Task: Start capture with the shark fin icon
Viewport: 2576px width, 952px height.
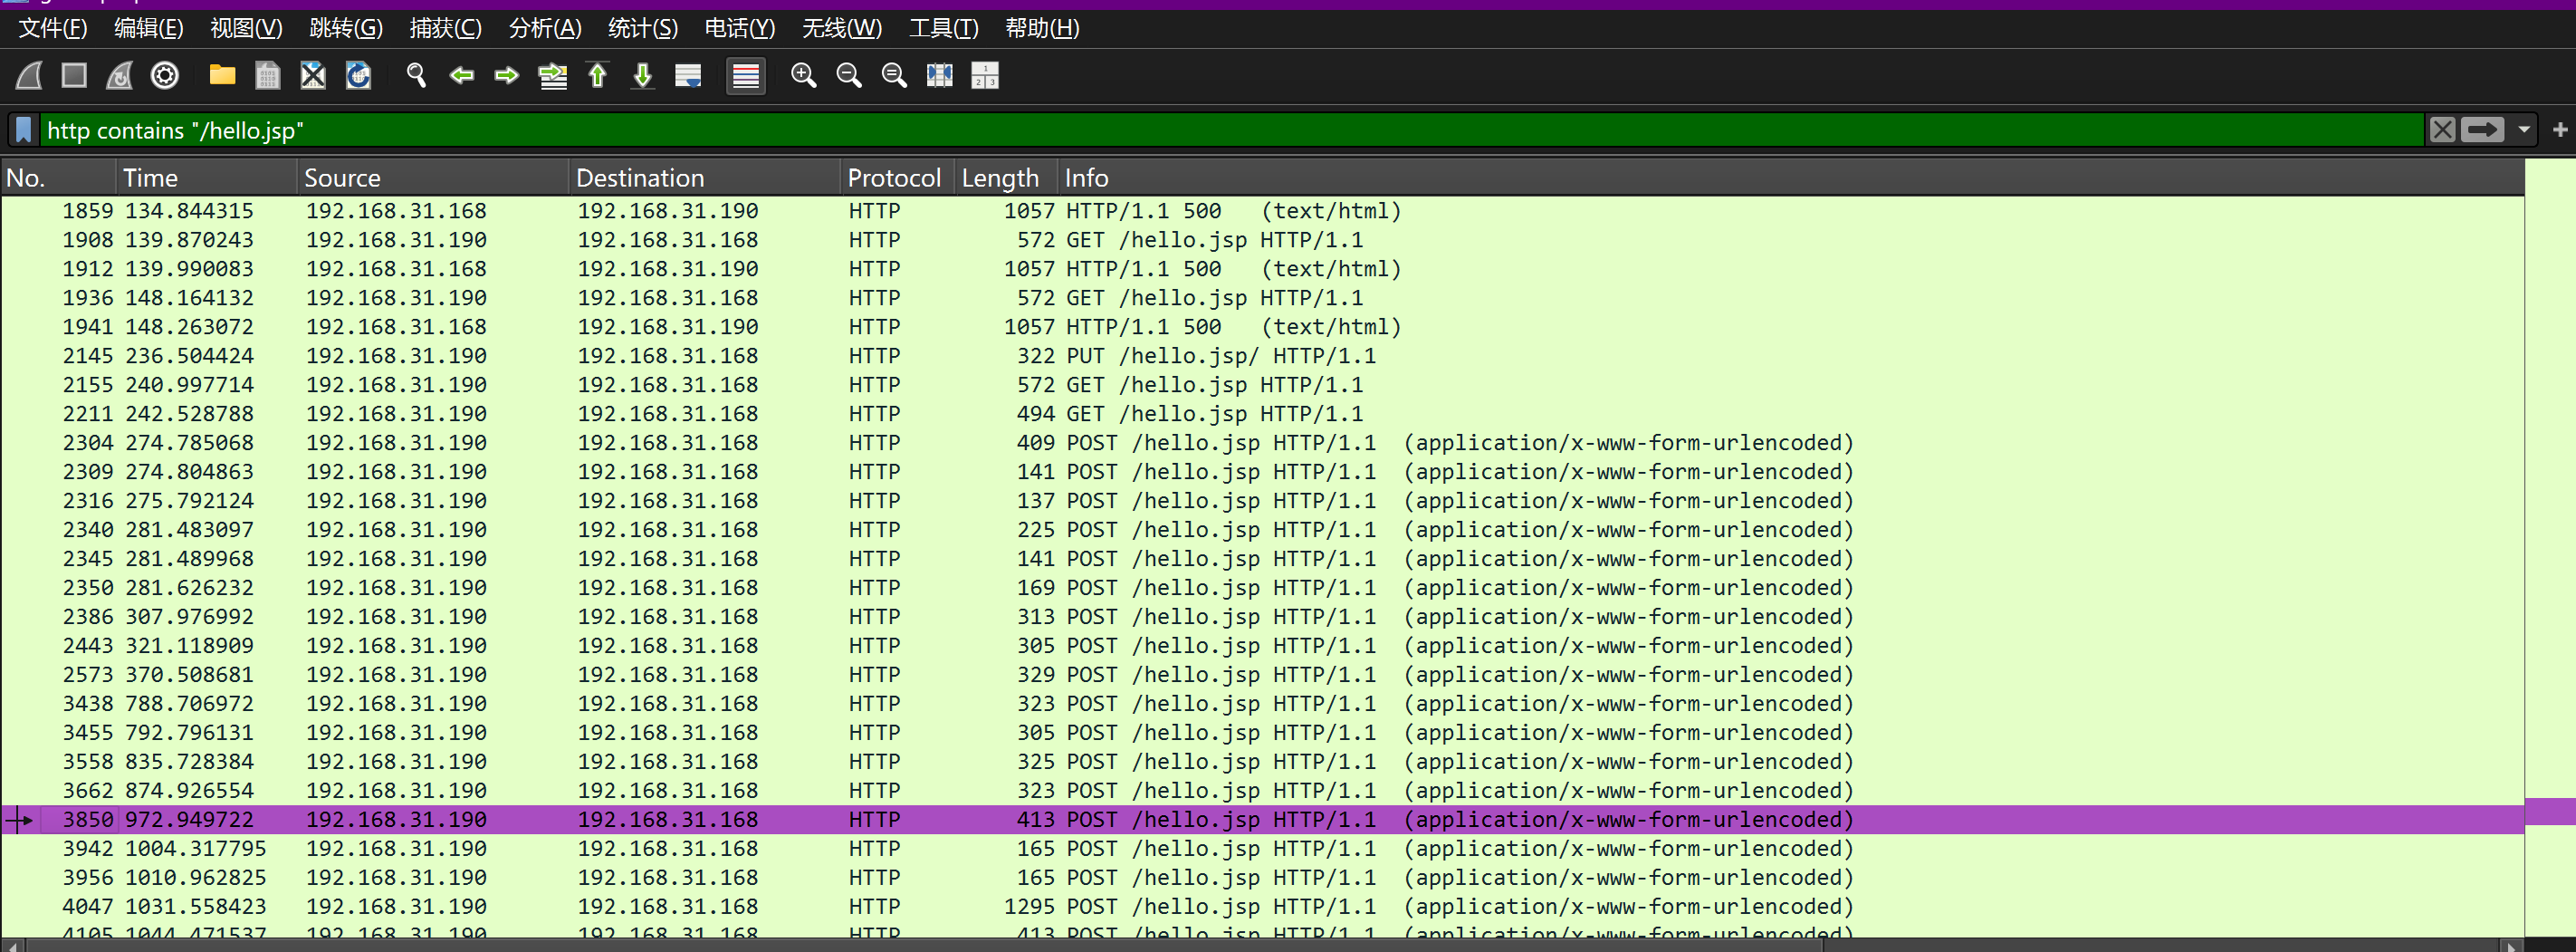Action: click(x=29, y=76)
